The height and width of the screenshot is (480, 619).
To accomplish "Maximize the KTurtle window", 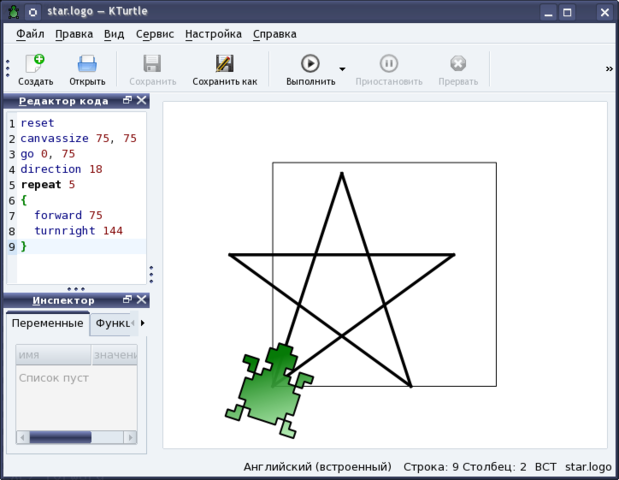I will point(567,13).
